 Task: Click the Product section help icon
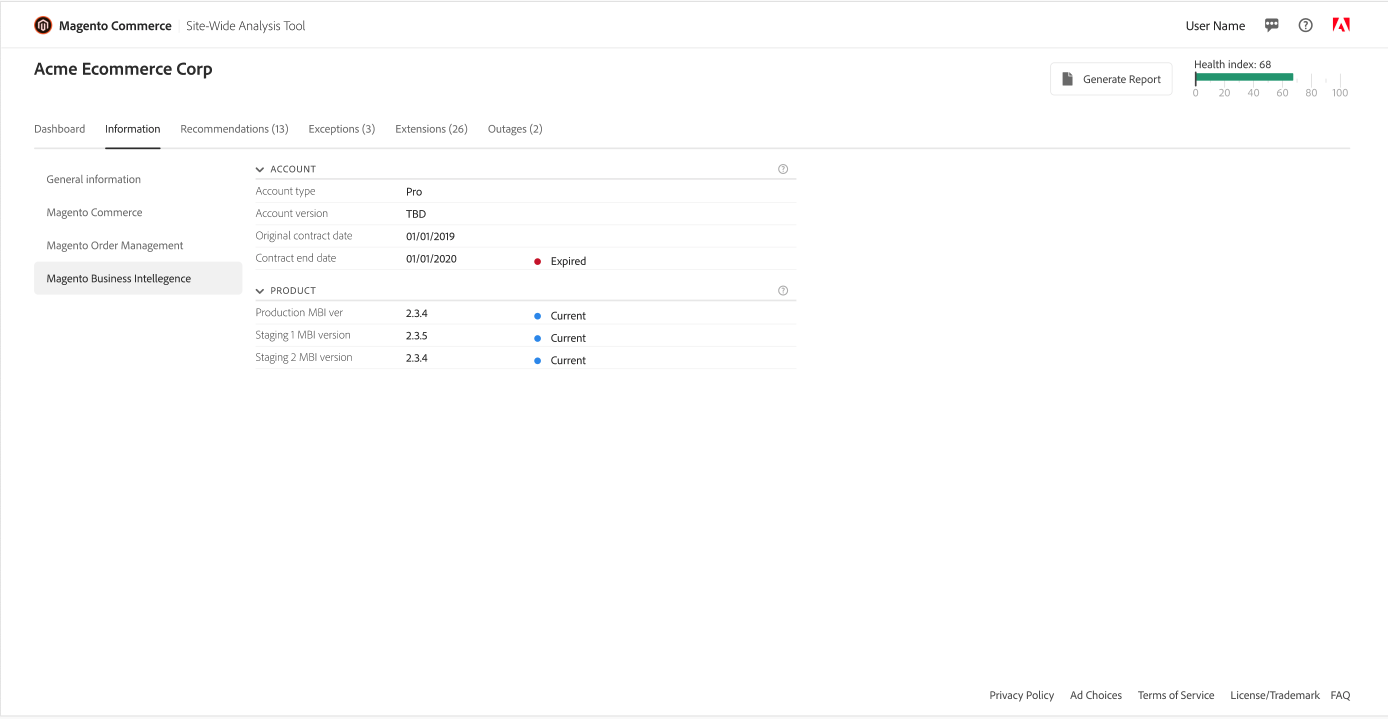point(783,291)
